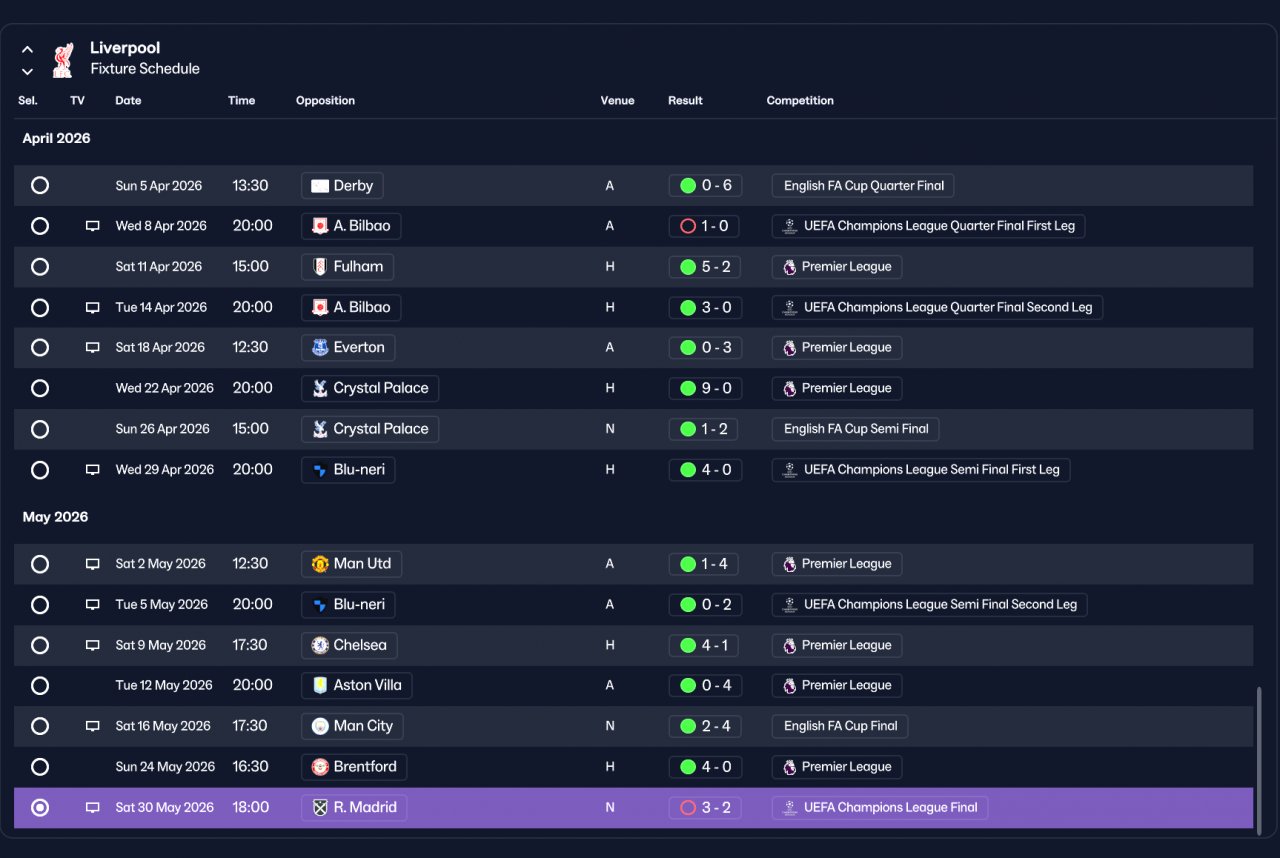Click the red loss indicator for R. Madrid 3 - 2
Screen dimensions: 1280x858
click(688, 807)
